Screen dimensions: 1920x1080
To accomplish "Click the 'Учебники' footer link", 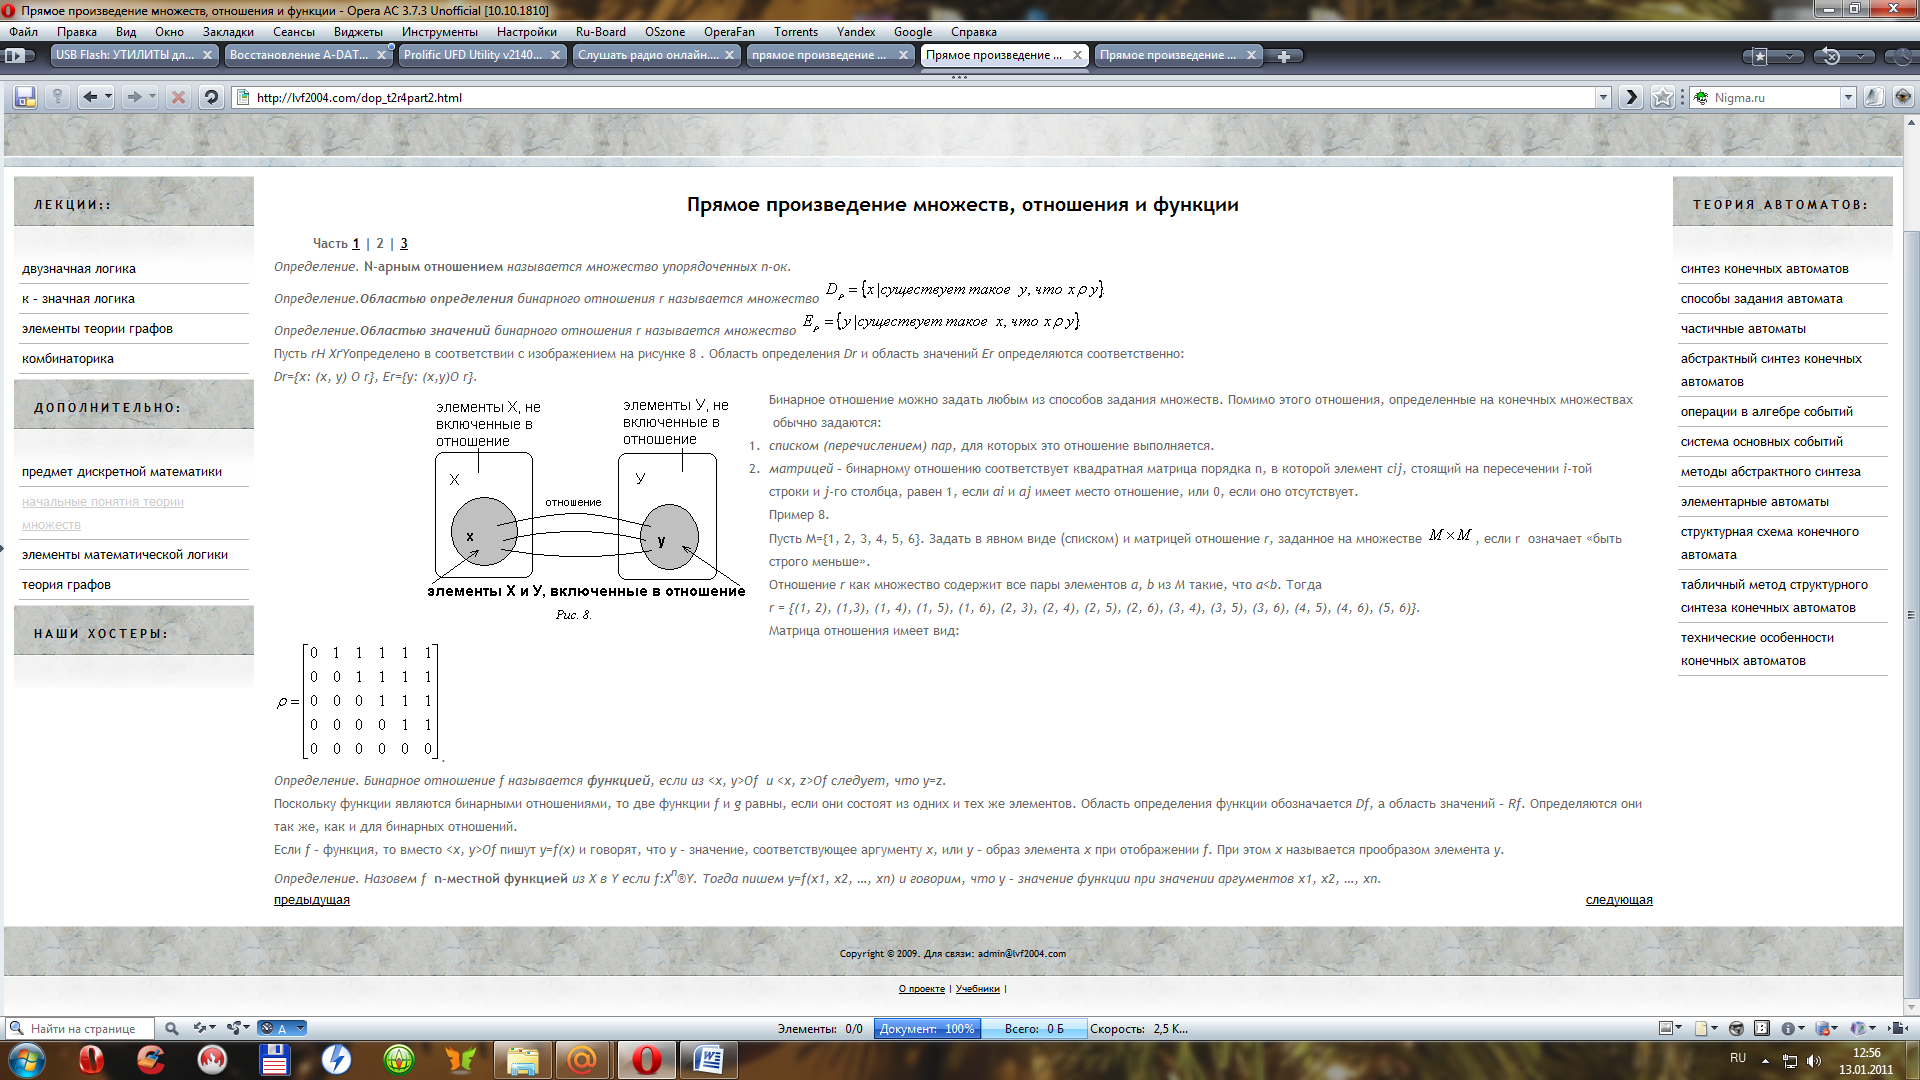I will click(x=977, y=989).
